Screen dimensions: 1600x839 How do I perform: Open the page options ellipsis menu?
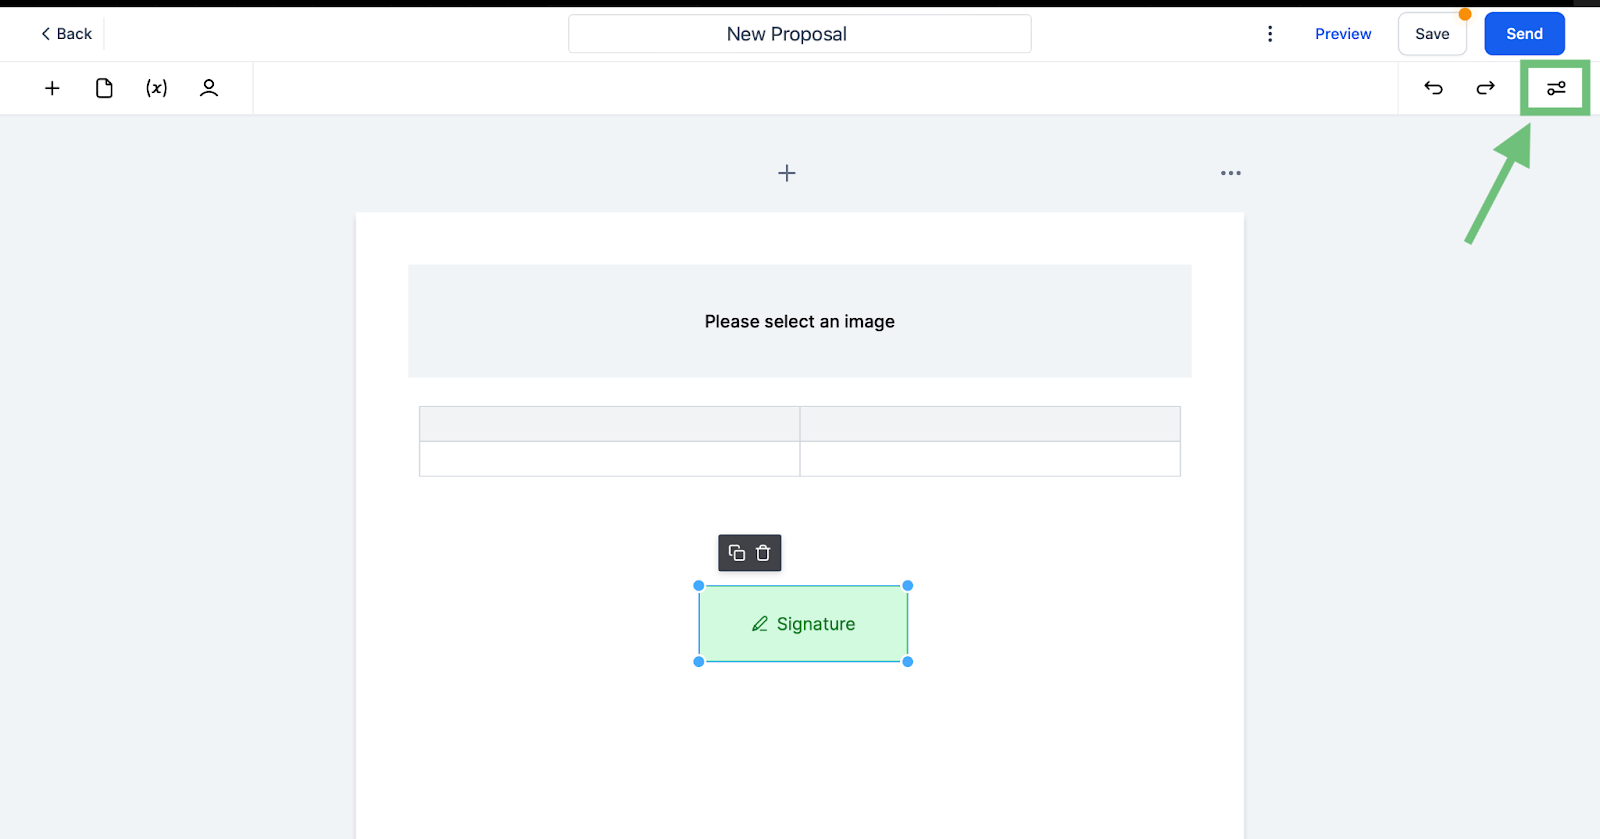coord(1231,173)
